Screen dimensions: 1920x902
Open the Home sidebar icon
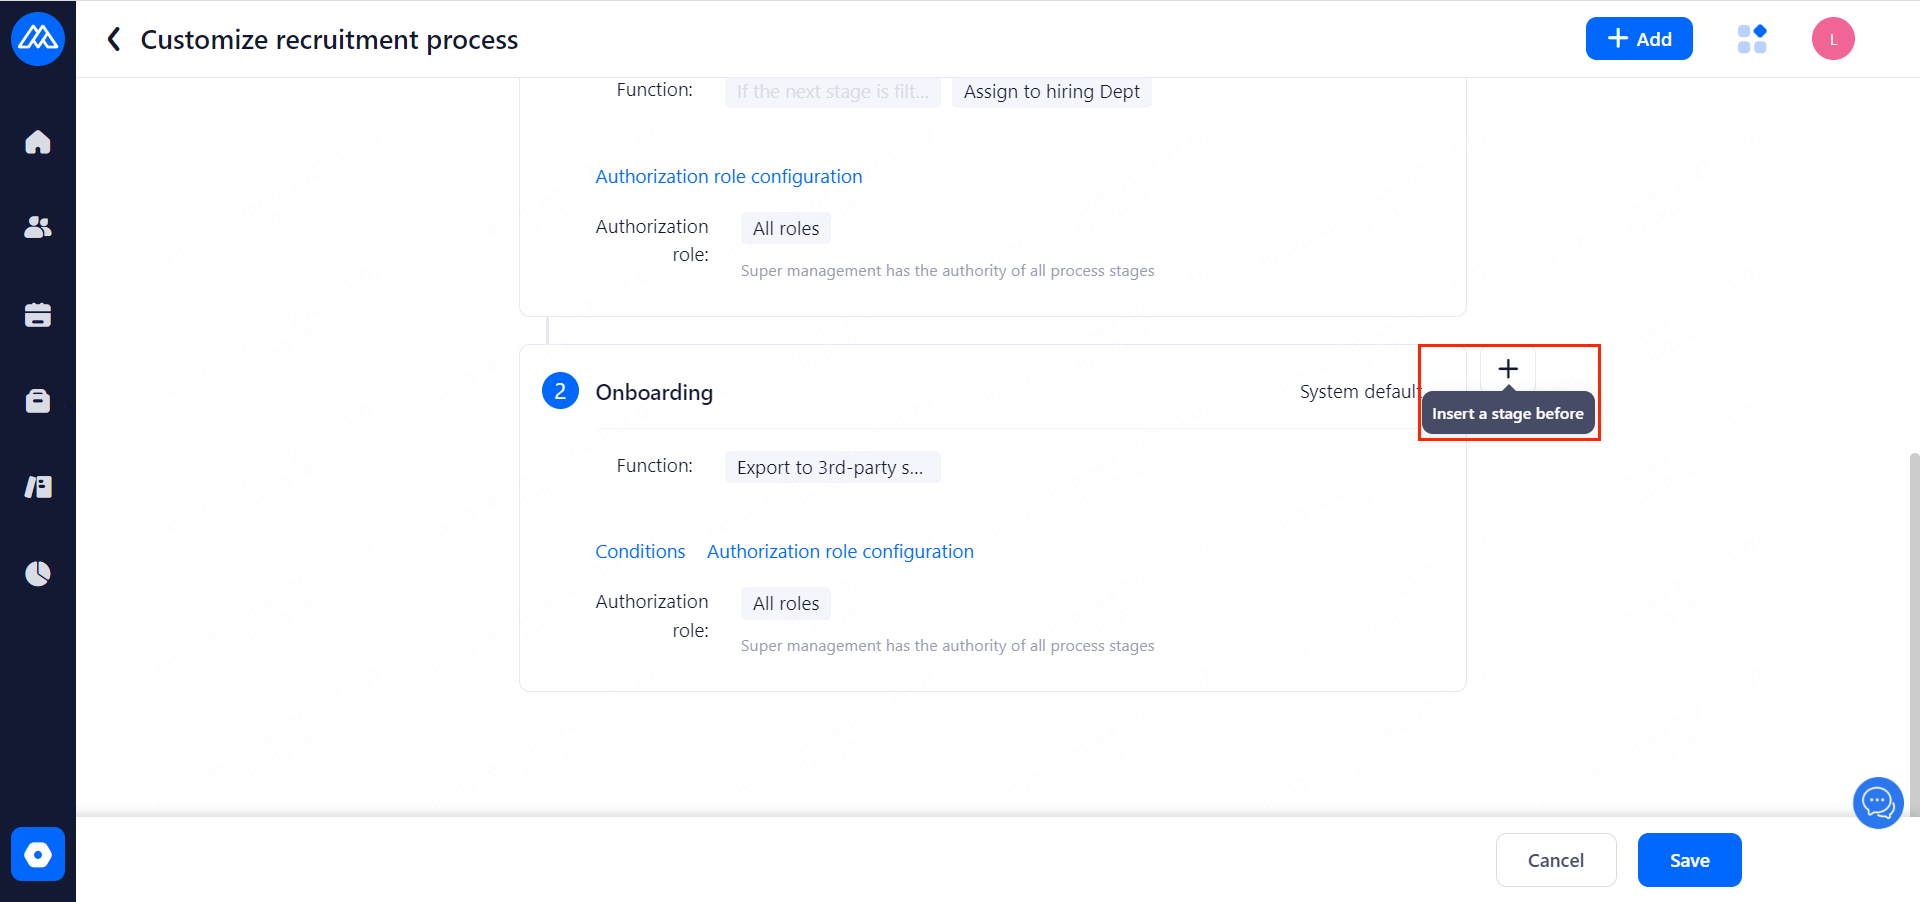point(38,142)
